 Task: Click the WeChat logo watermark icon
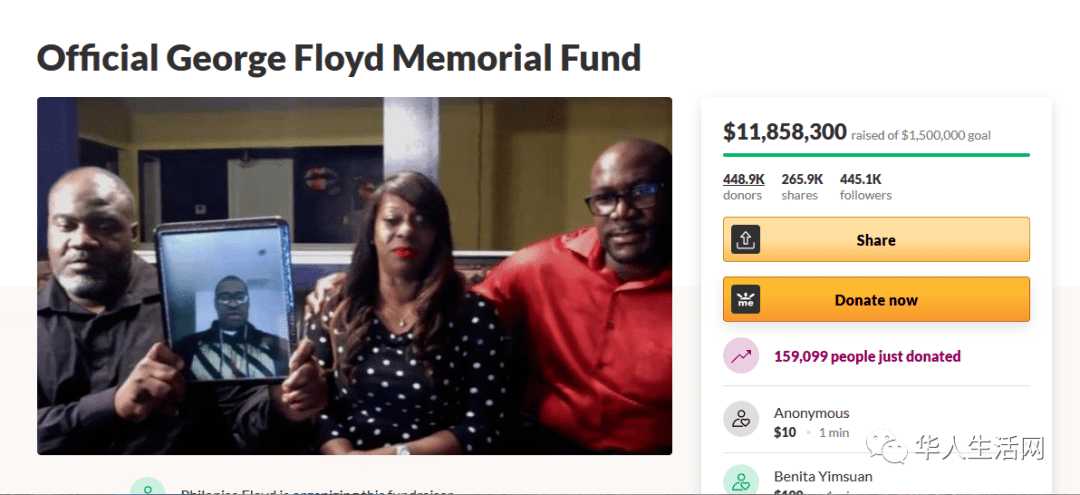click(888, 447)
